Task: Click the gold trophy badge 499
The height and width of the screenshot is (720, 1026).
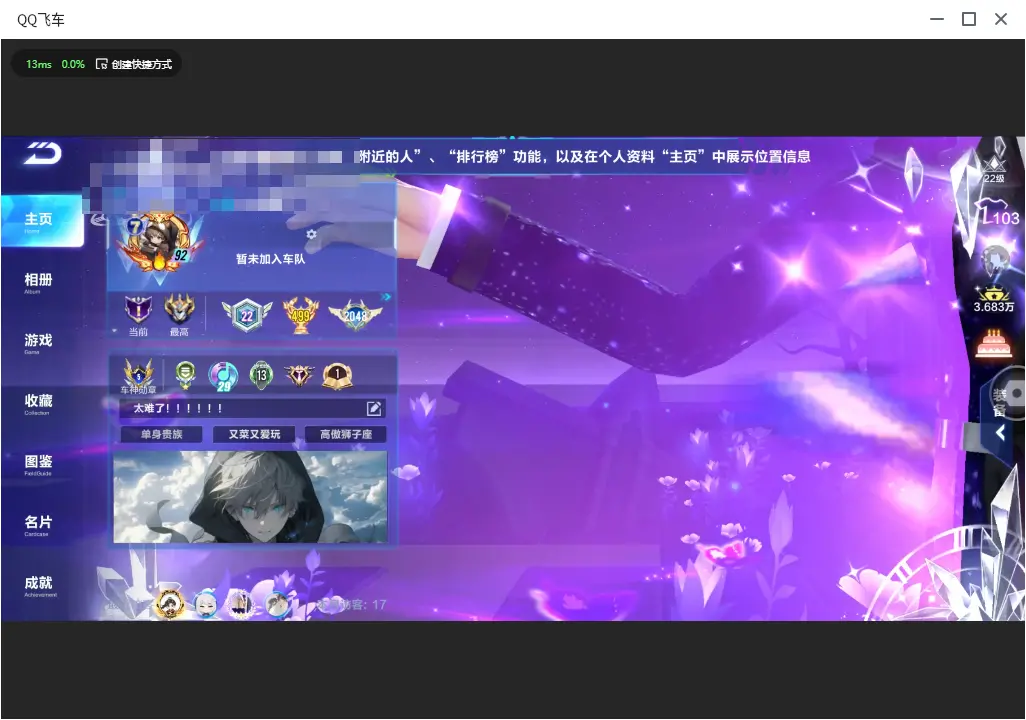Action: click(300, 315)
